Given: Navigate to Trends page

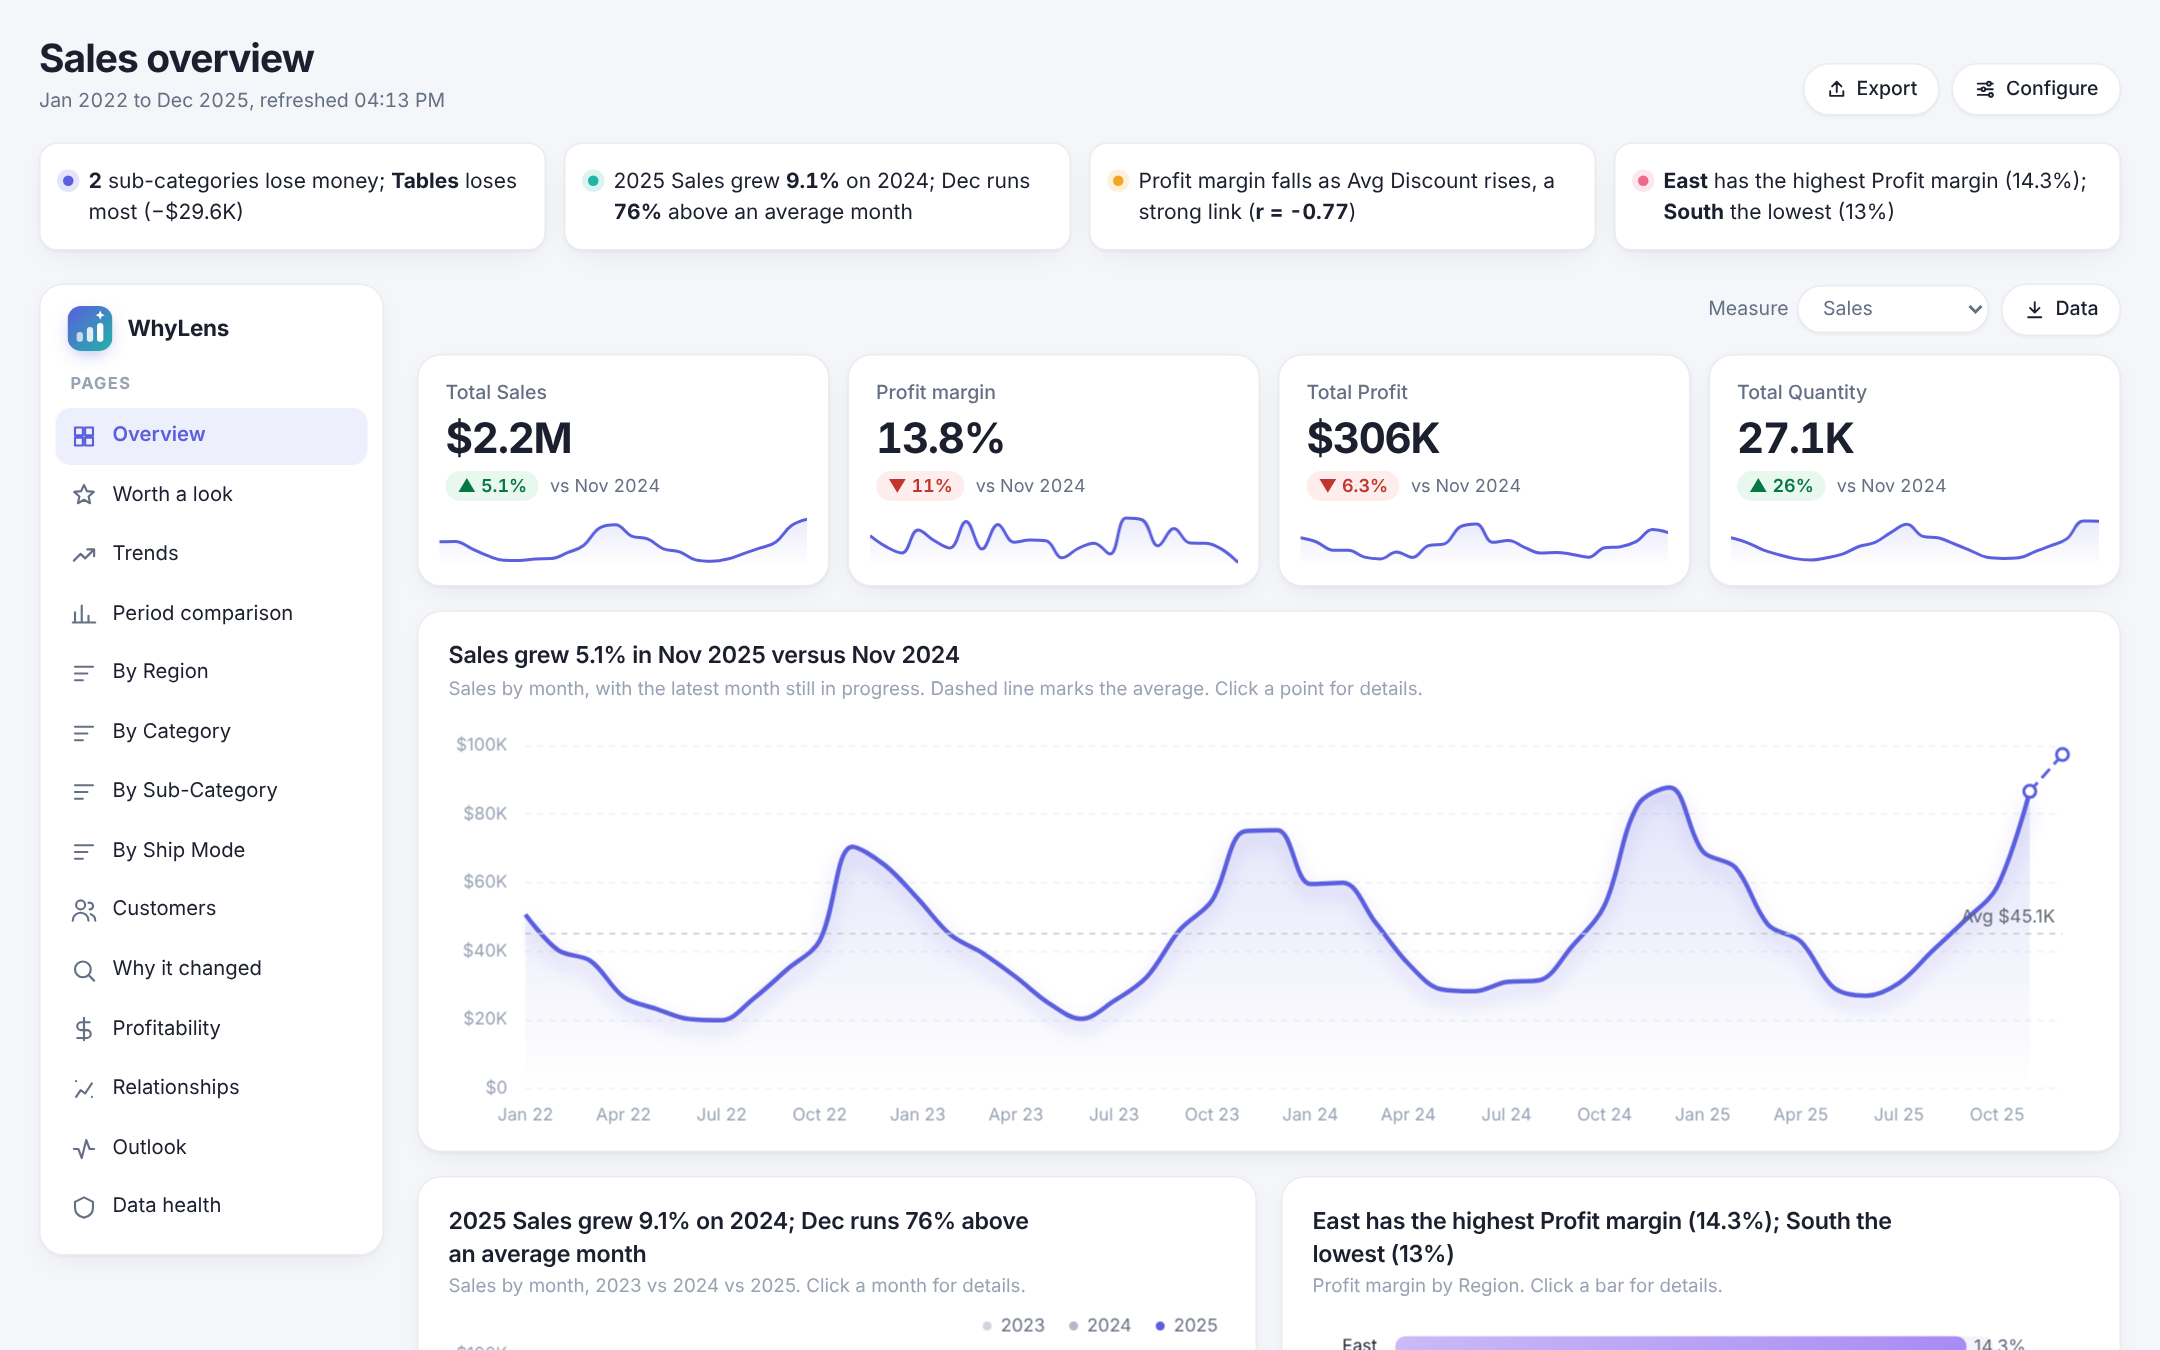Looking at the screenshot, I should click(211, 553).
